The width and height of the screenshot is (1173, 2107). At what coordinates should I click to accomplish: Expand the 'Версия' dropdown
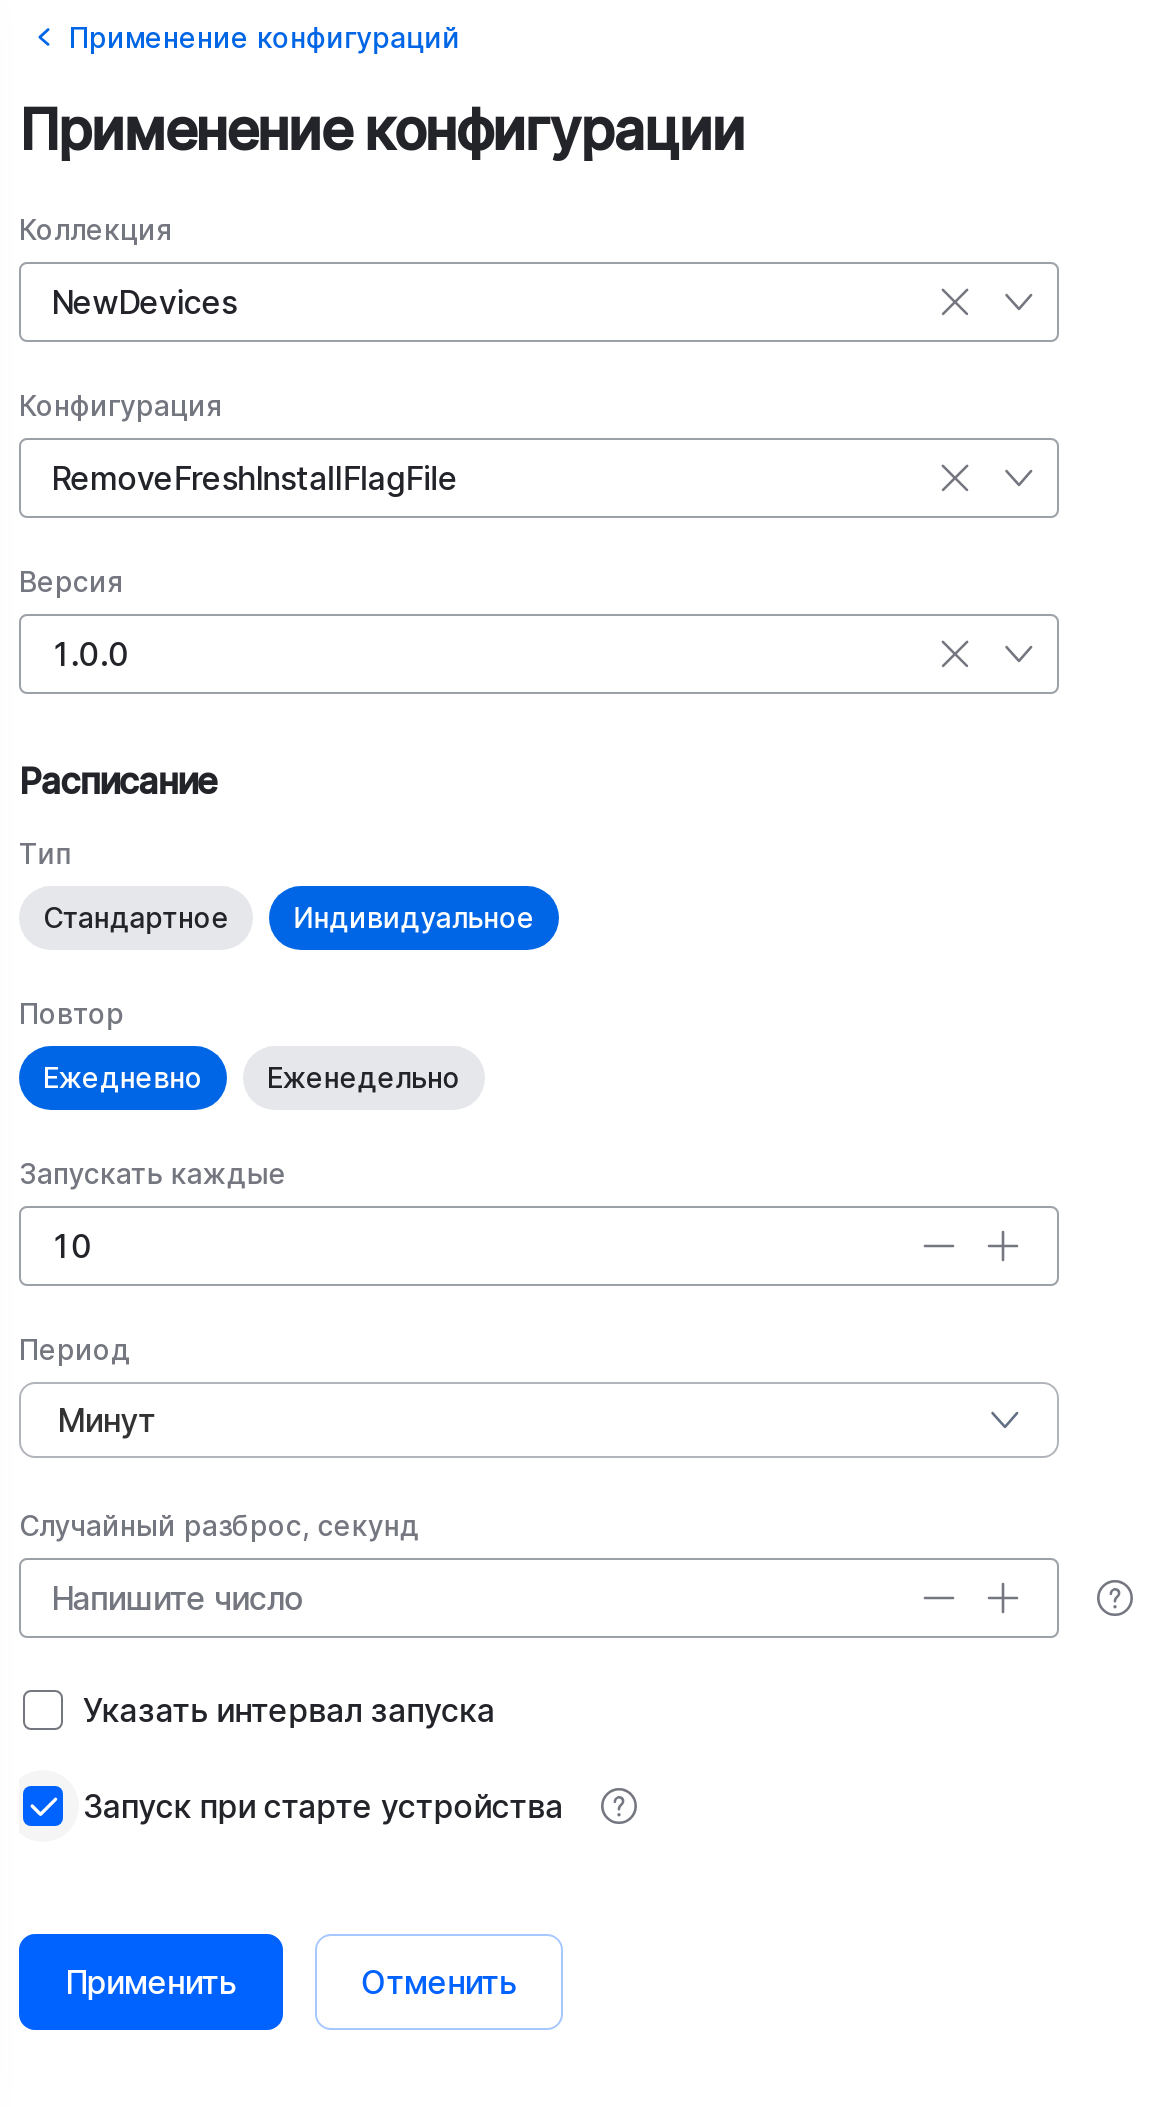(1018, 654)
